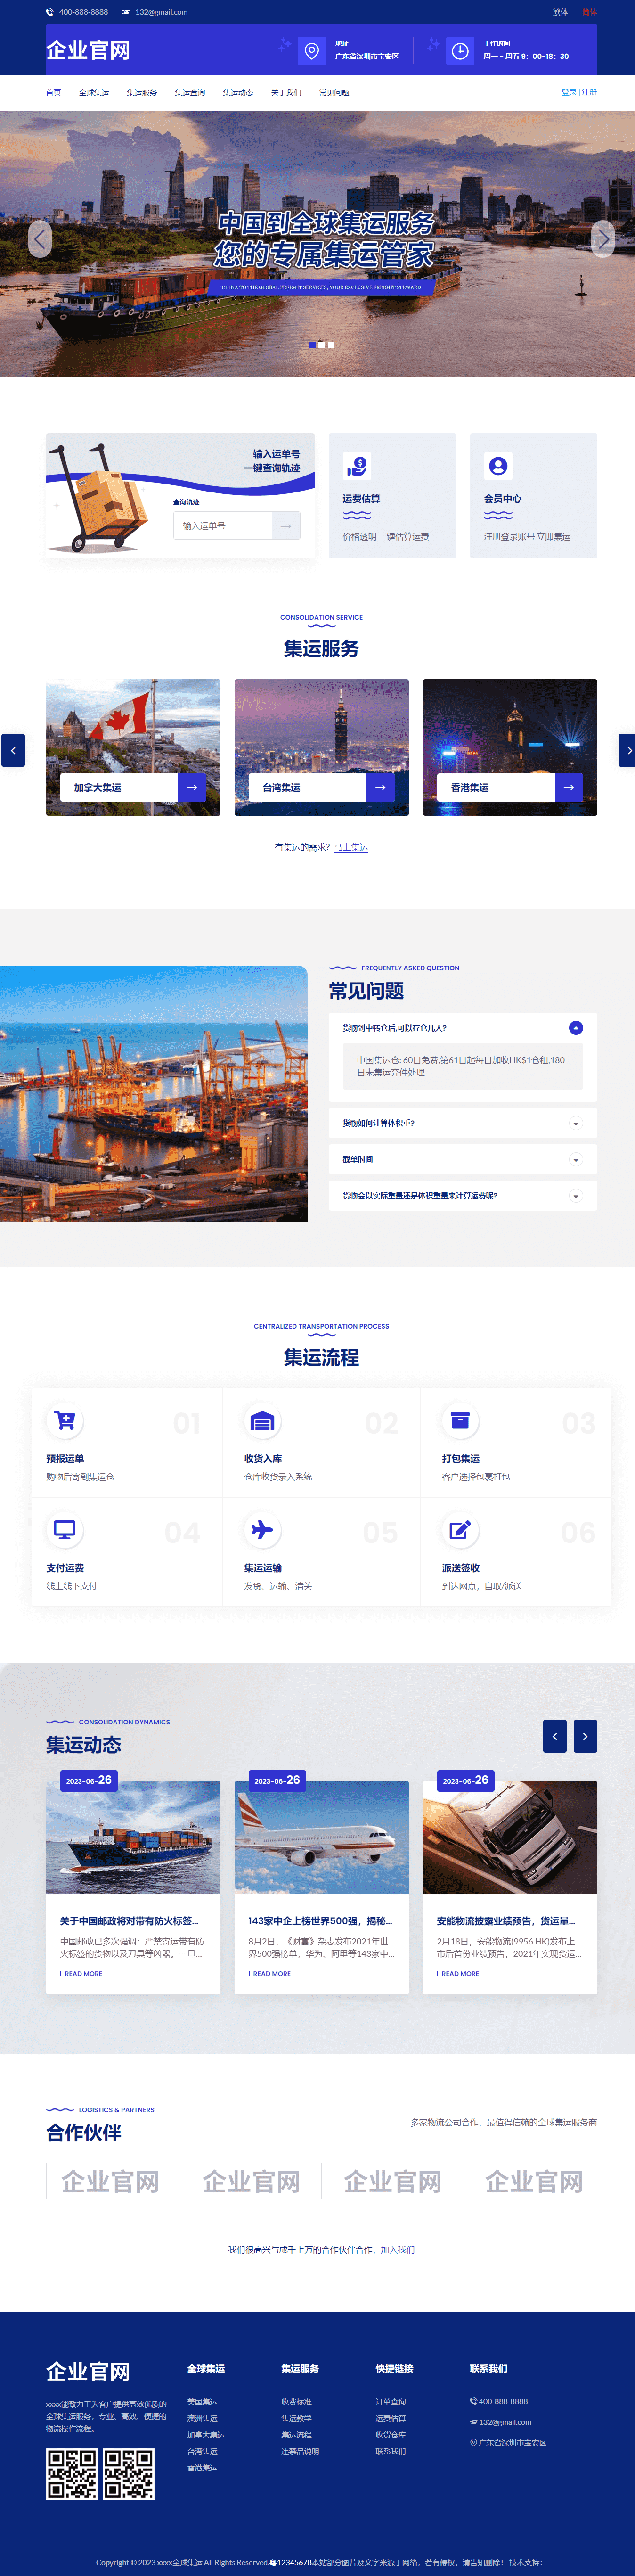Click previous arrow in 集运动态 section
The width and height of the screenshot is (635, 2576).
[x=555, y=1736]
